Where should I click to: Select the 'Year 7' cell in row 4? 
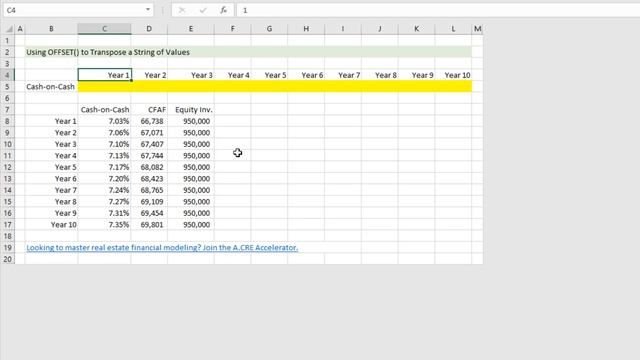click(x=343, y=75)
